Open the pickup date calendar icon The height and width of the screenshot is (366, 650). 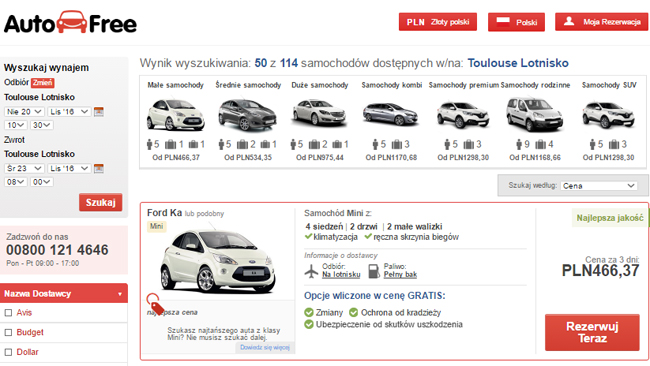[x=99, y=111]
